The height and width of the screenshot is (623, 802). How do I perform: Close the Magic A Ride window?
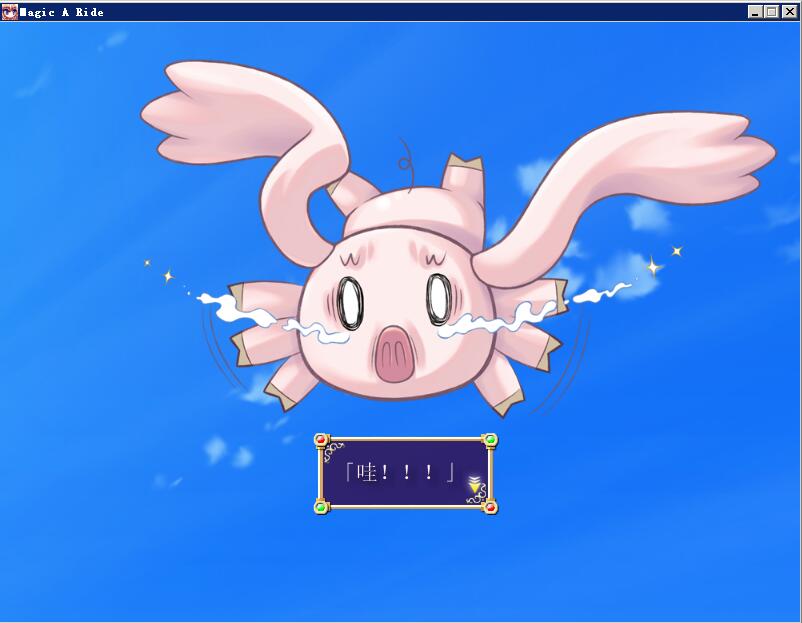[x=789, y=12]
